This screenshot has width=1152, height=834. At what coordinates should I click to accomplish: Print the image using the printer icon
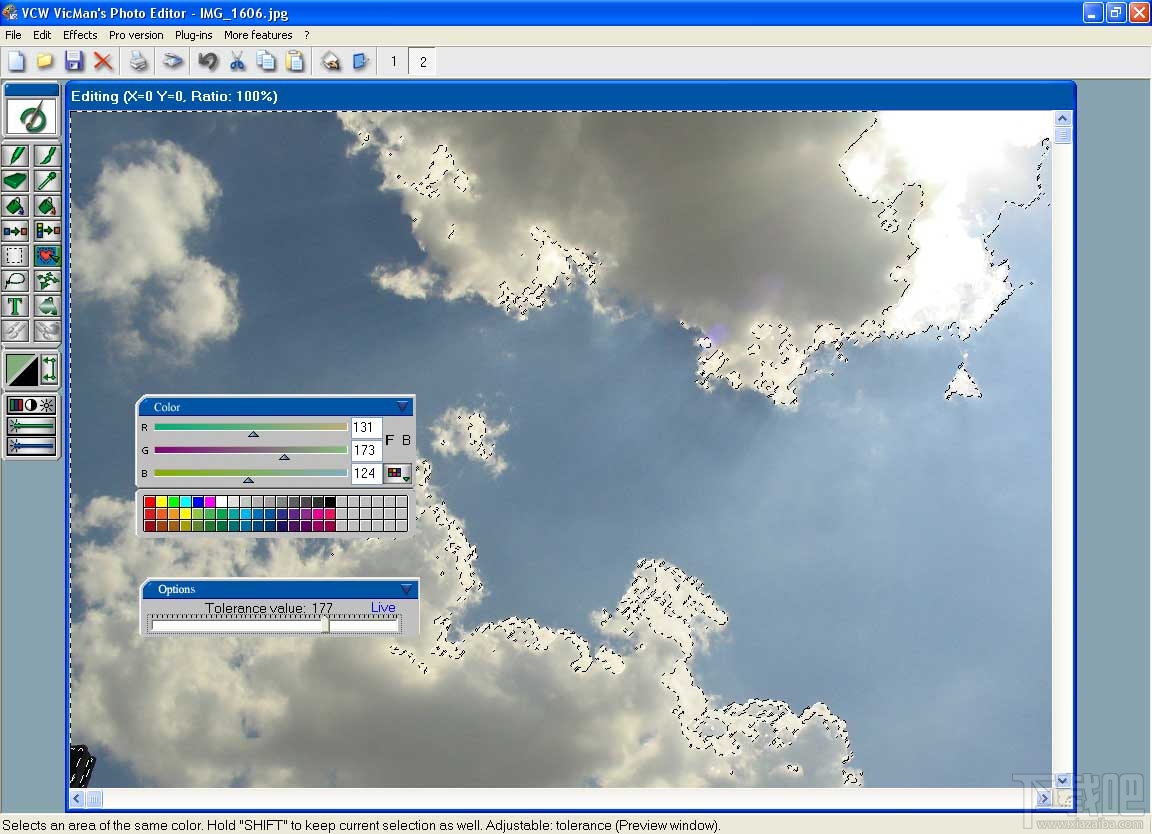(x=138, y=61)
